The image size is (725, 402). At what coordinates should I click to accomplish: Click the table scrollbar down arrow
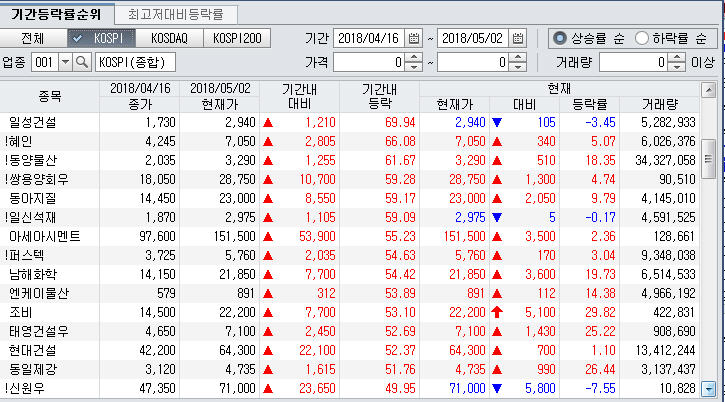coord(708,389)
